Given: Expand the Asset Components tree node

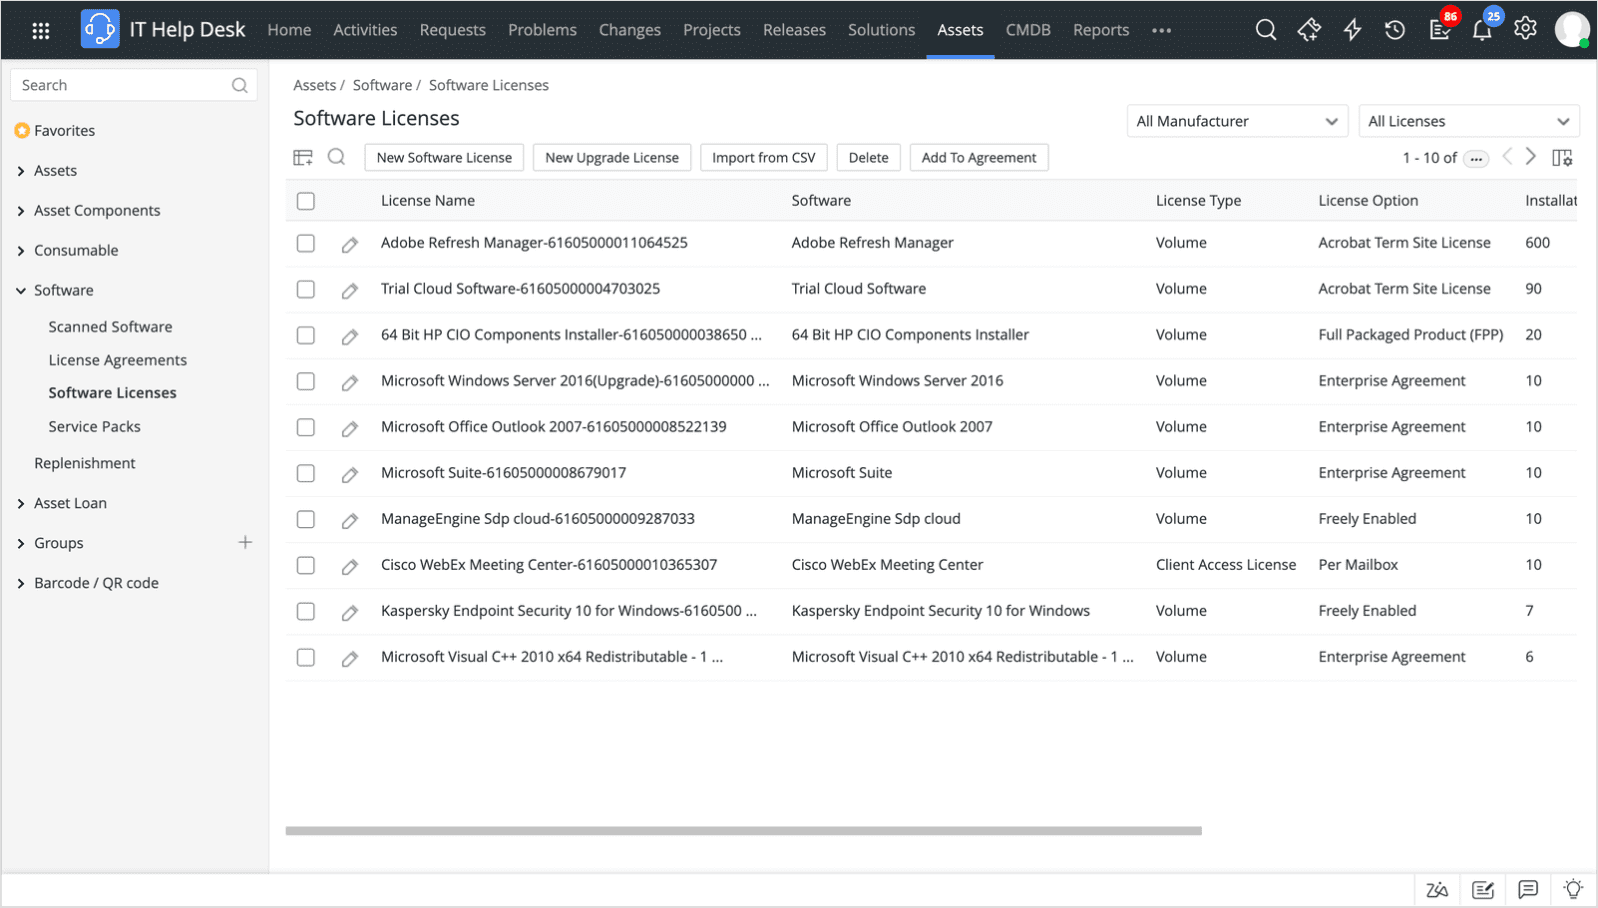Looking at the screenshot, I should pyautogui.click(x=21, y=211).
